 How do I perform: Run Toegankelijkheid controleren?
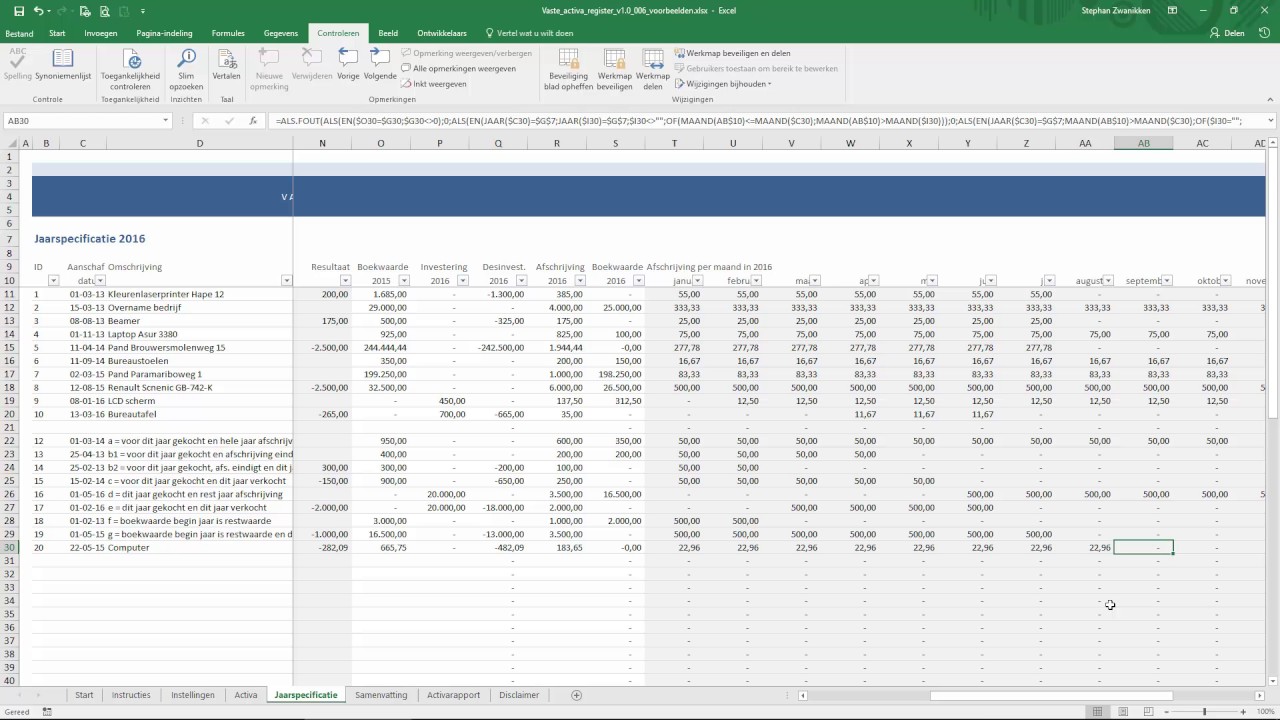tap(131, 69)
